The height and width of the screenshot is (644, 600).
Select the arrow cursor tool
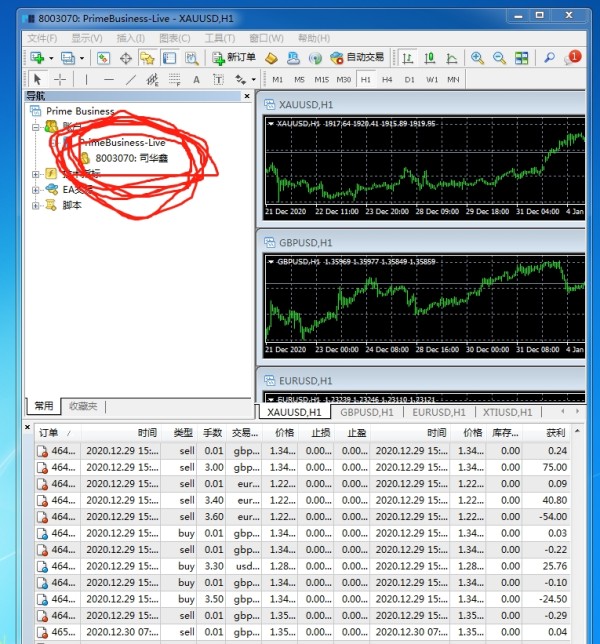[37, 79]
